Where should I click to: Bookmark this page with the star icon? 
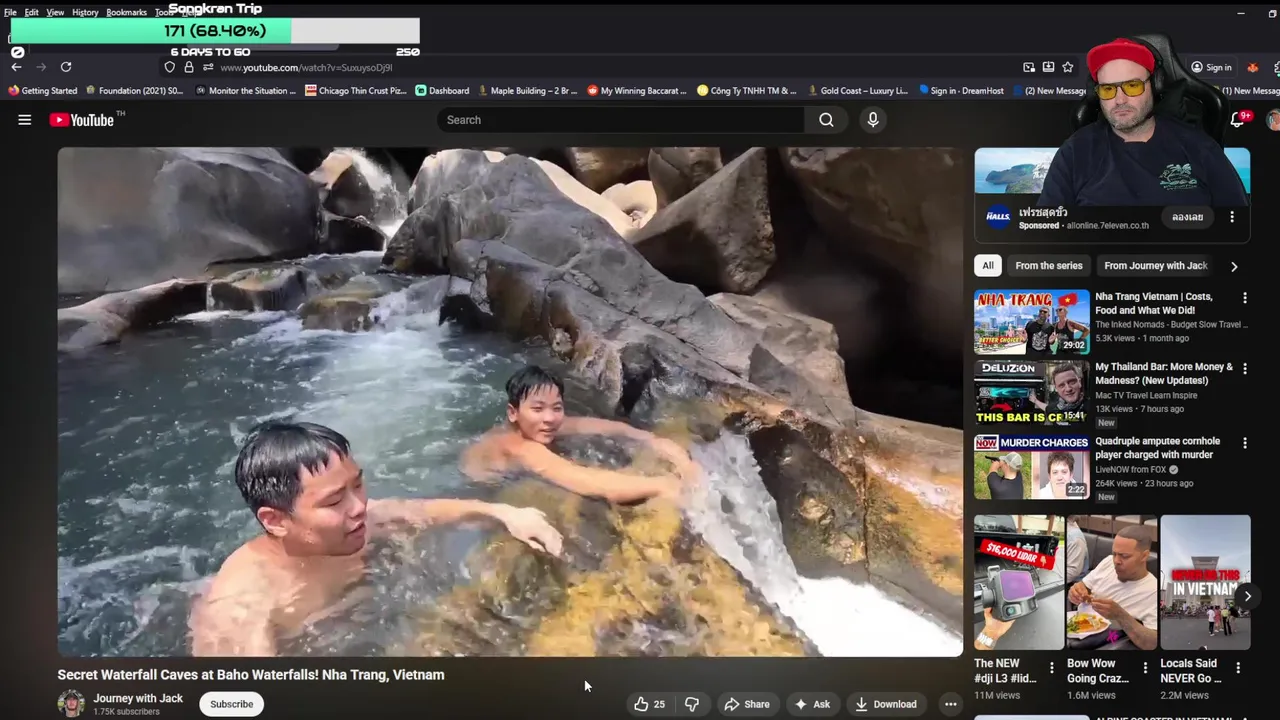tap(1068, 67)
